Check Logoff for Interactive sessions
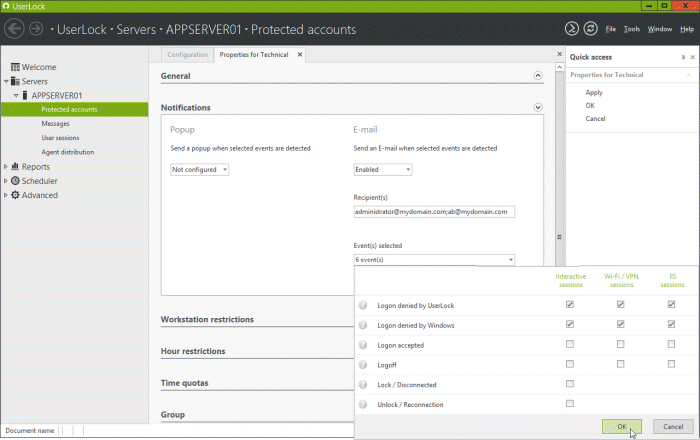 click(570, 364)
